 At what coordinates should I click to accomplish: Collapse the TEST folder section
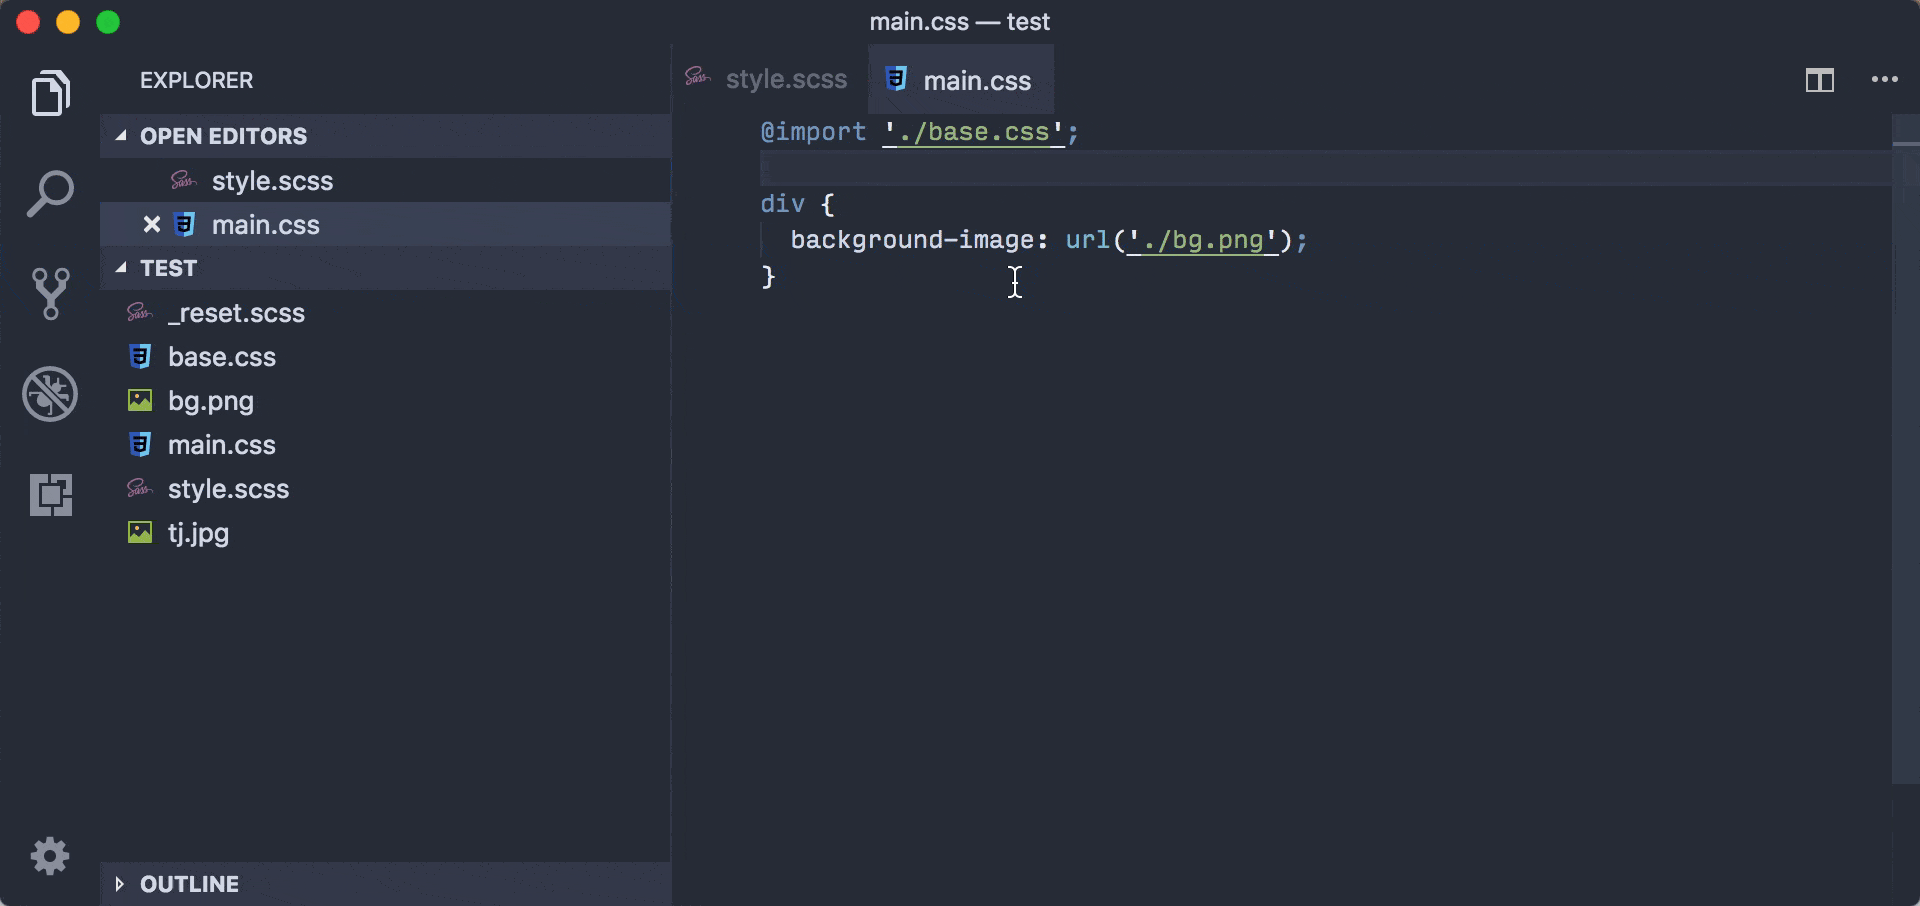tap(121, 268)
